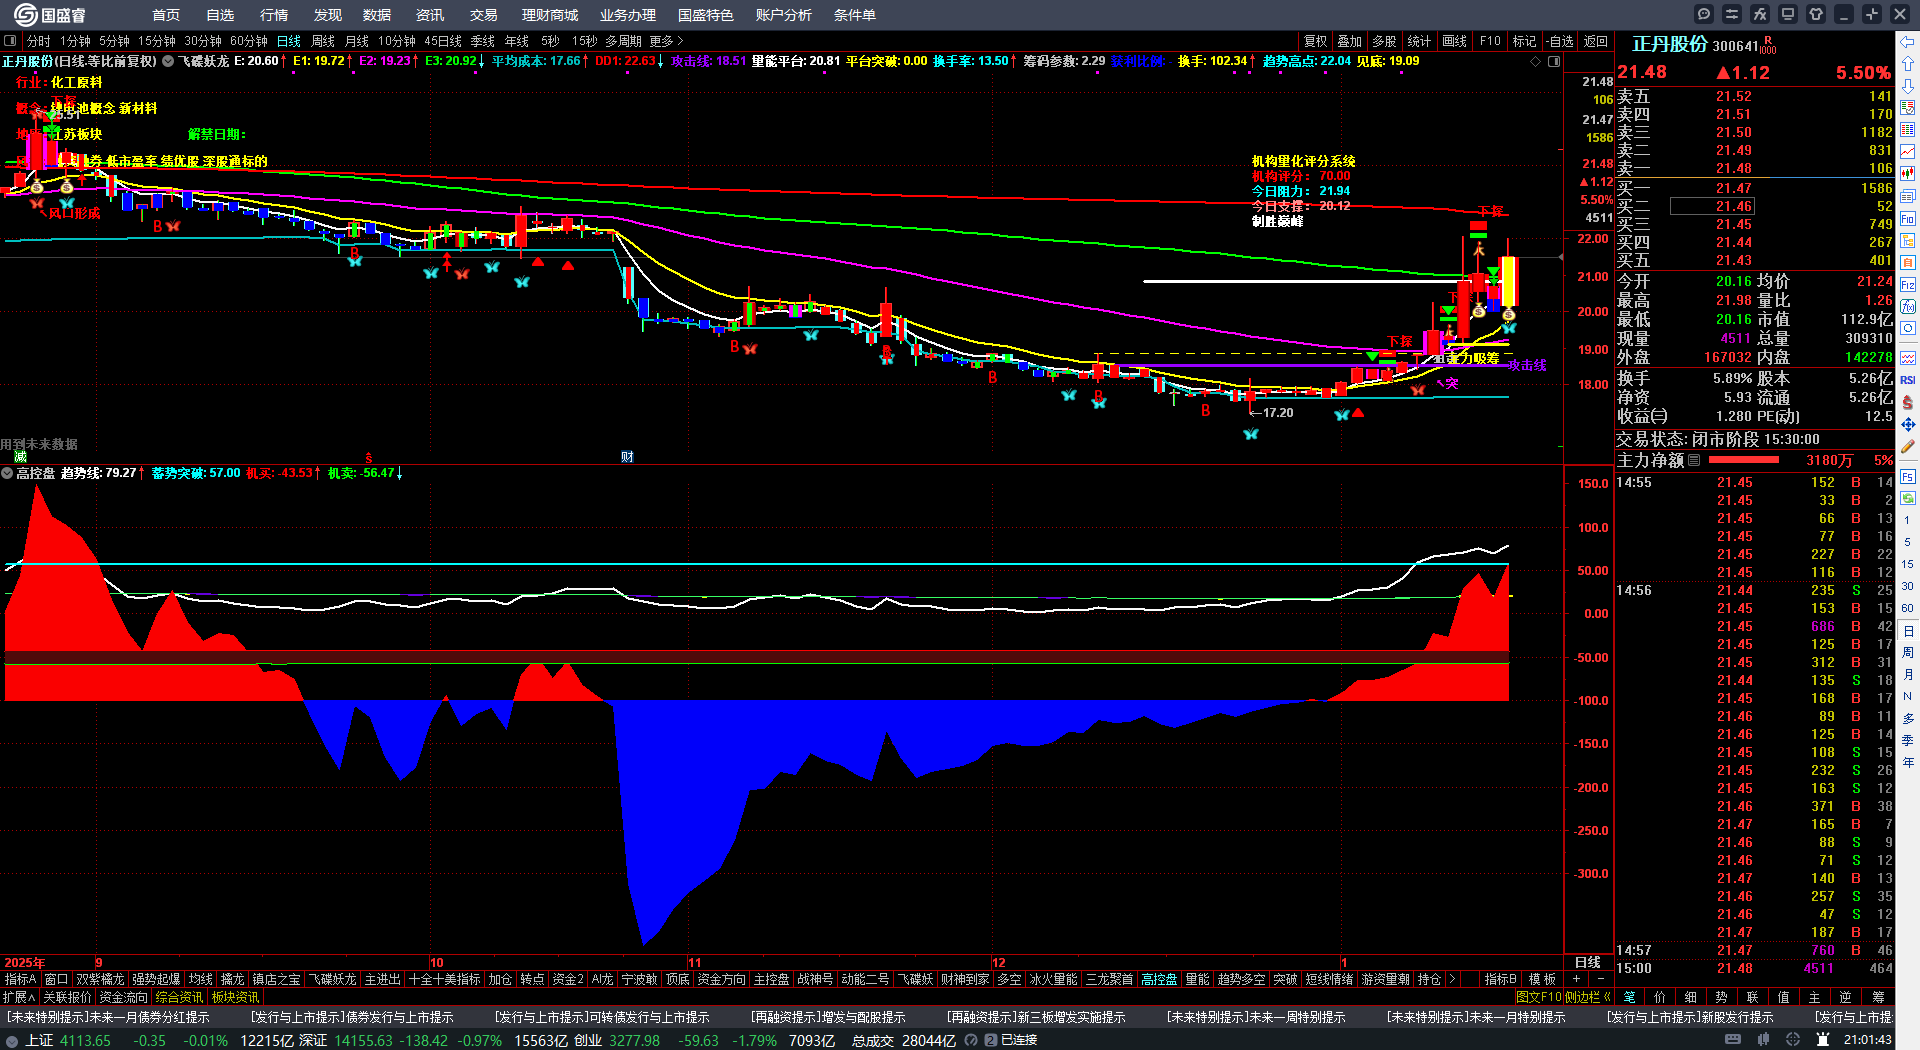Click the blue back arrow in right sidebar
Viewport: 1920px width, 1050px height.
tap(1908, 42)
